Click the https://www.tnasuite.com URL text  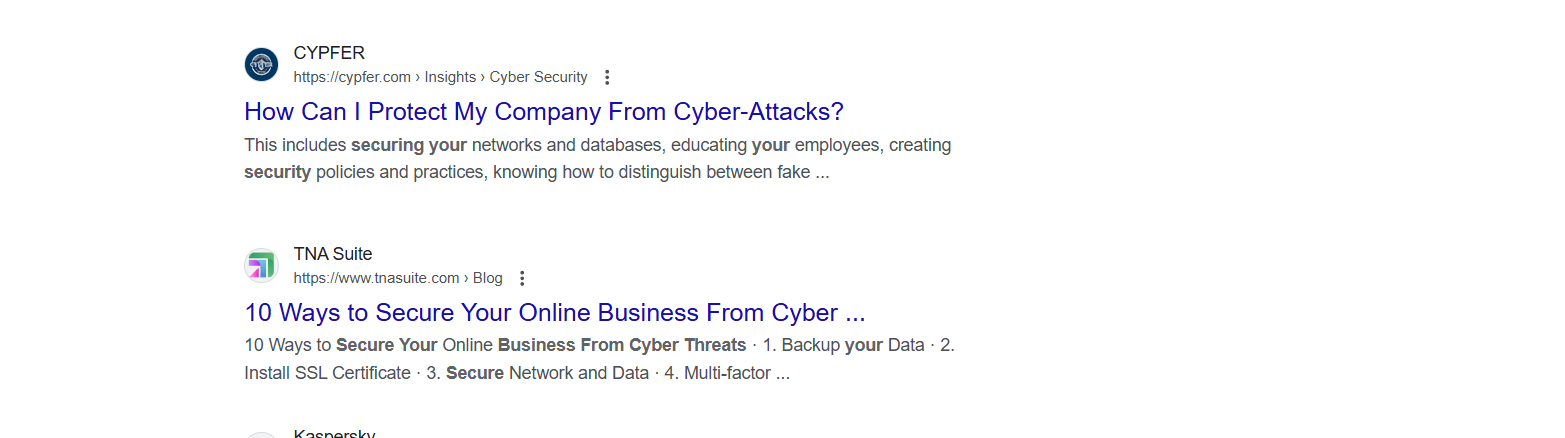[x=376, y=278]
